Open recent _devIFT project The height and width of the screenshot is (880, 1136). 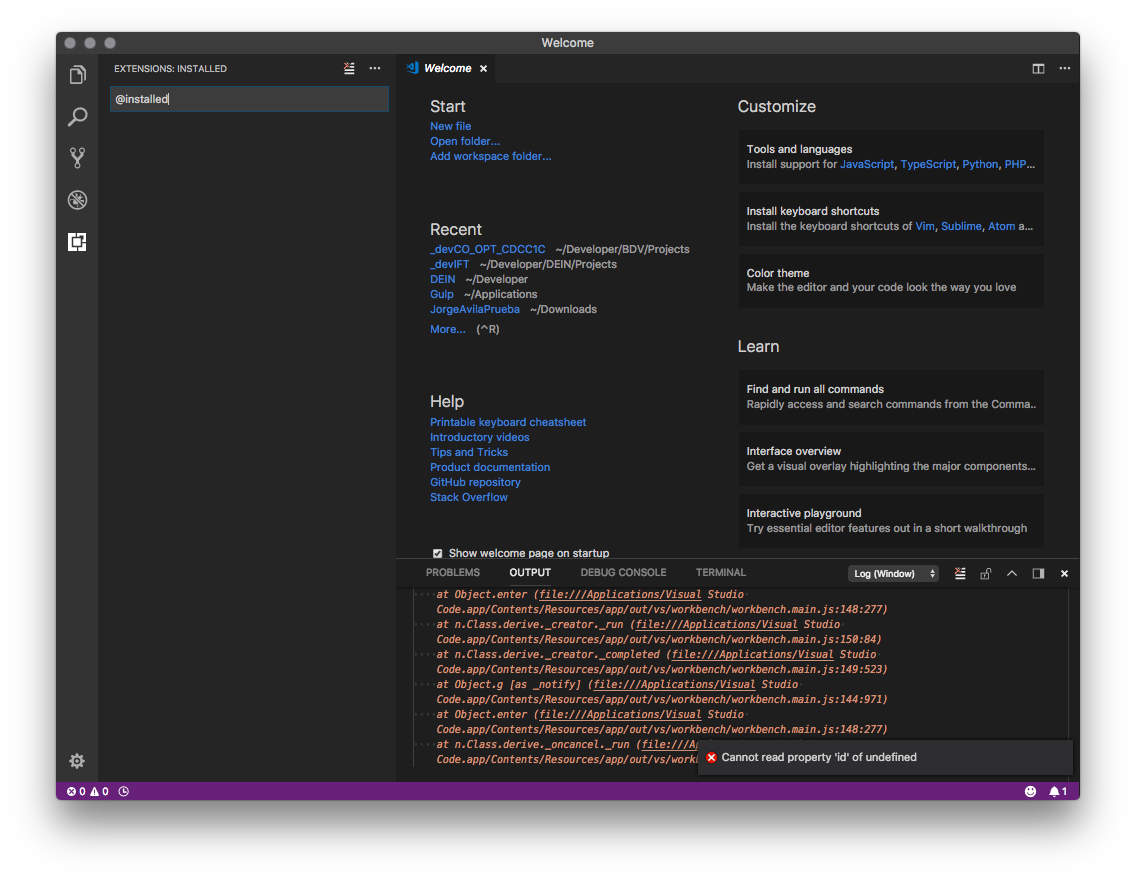(x=450, y=264)
